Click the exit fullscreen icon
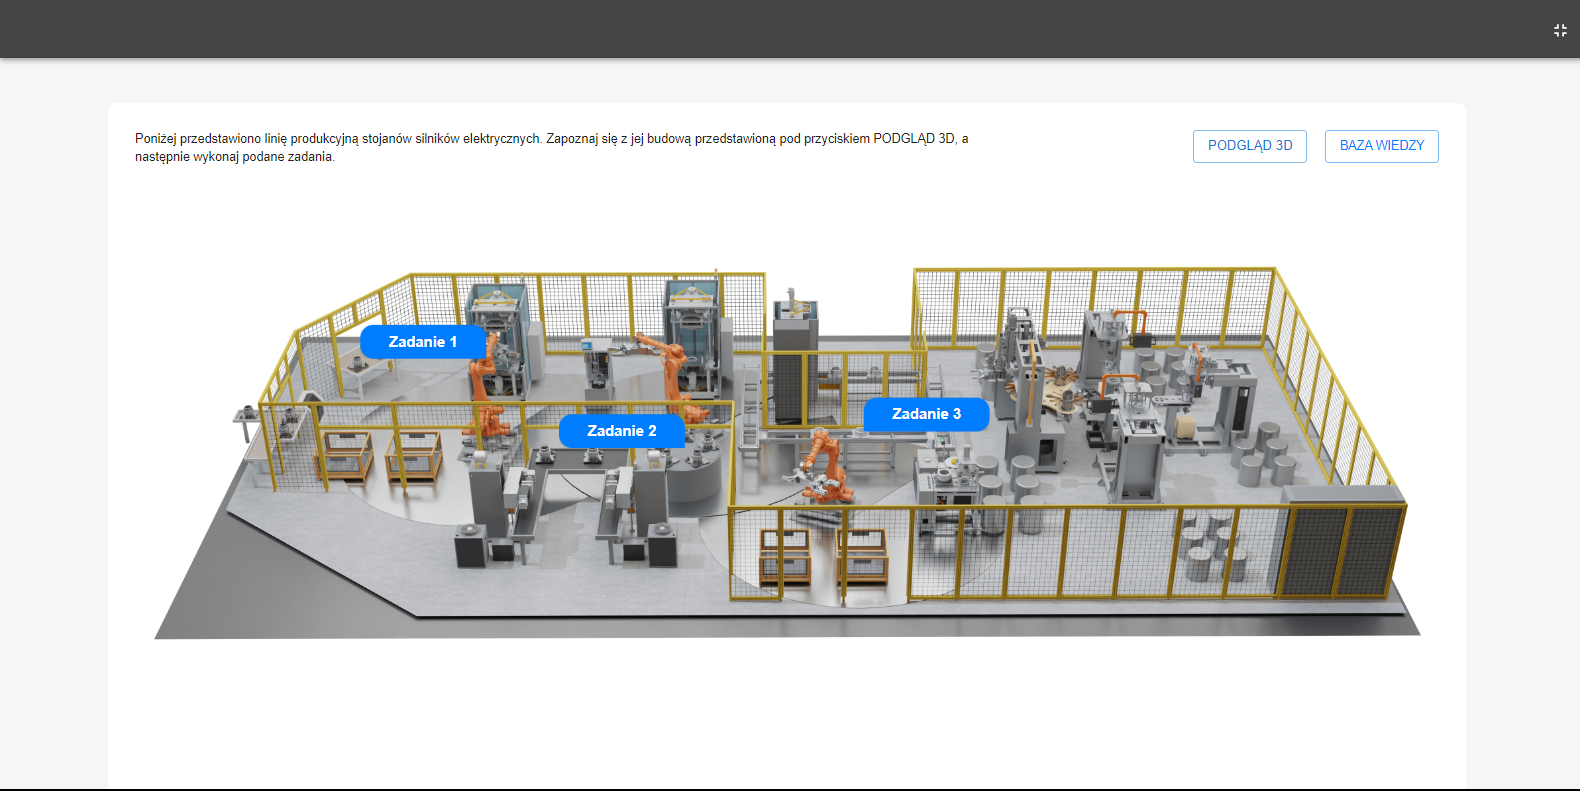Screen dimensions: 1580x791 tap(1559, 31)
